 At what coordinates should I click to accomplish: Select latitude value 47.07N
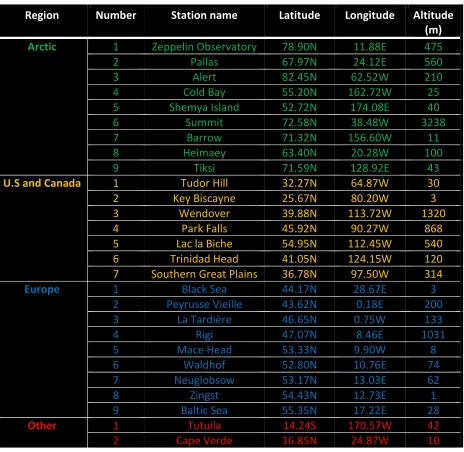[299, 335]
